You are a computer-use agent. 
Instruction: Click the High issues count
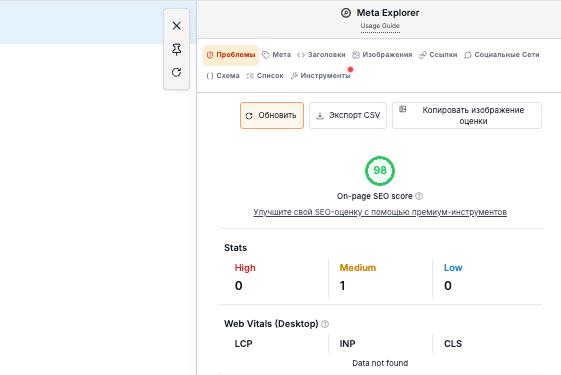pyautogui.click(x=239, y=286)
